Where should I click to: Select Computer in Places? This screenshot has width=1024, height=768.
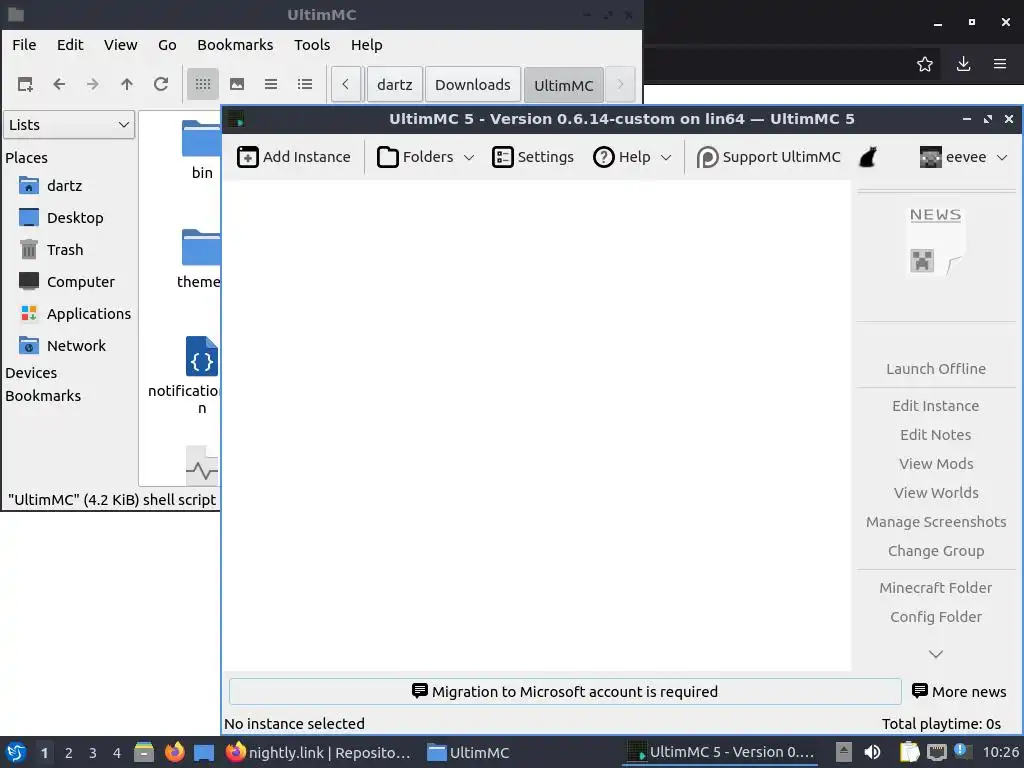click(67, 282)
